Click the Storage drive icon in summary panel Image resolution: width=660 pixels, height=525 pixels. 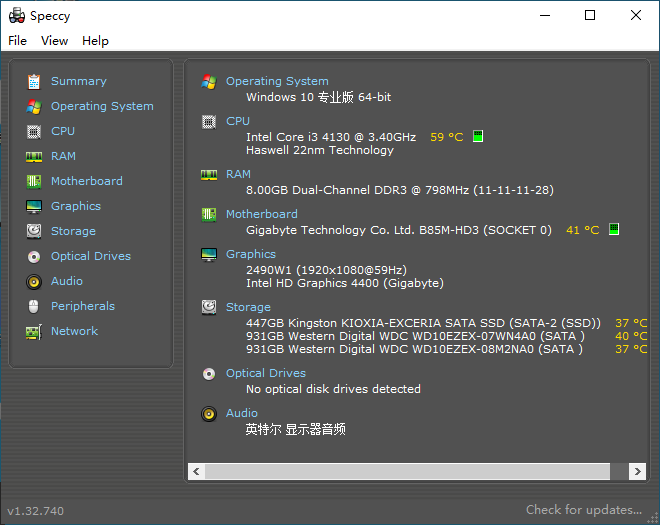[x=209, y=307]
